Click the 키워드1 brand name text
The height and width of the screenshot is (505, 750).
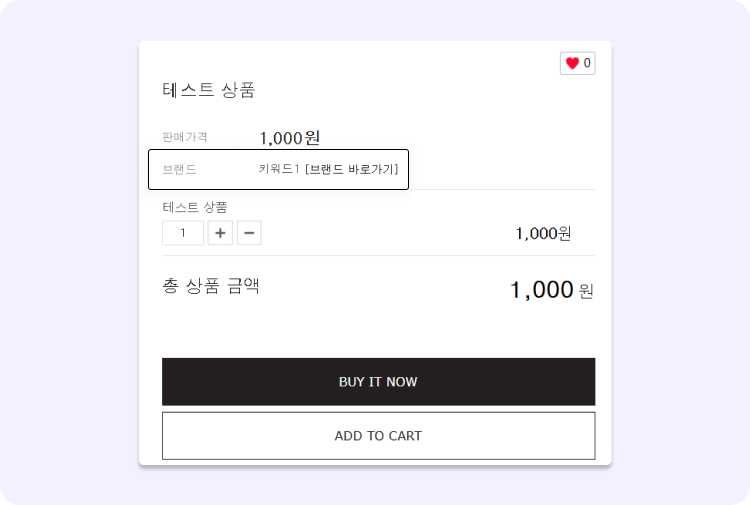click(x=279, y=169)
